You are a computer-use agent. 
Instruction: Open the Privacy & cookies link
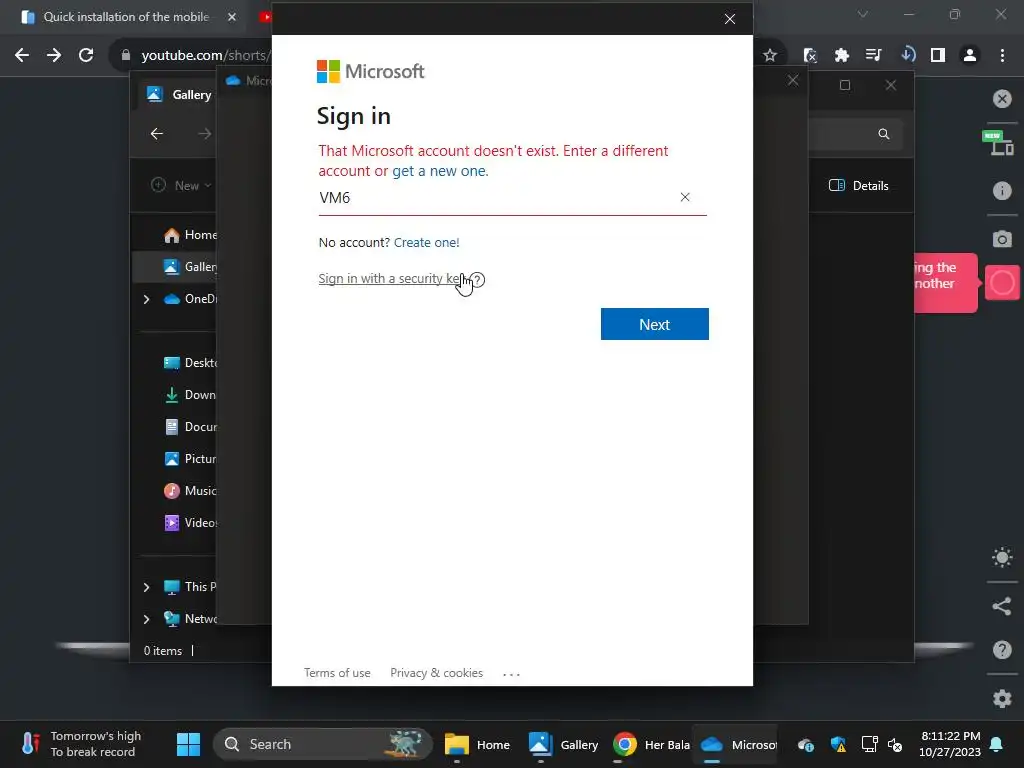(x=436, y=673)
